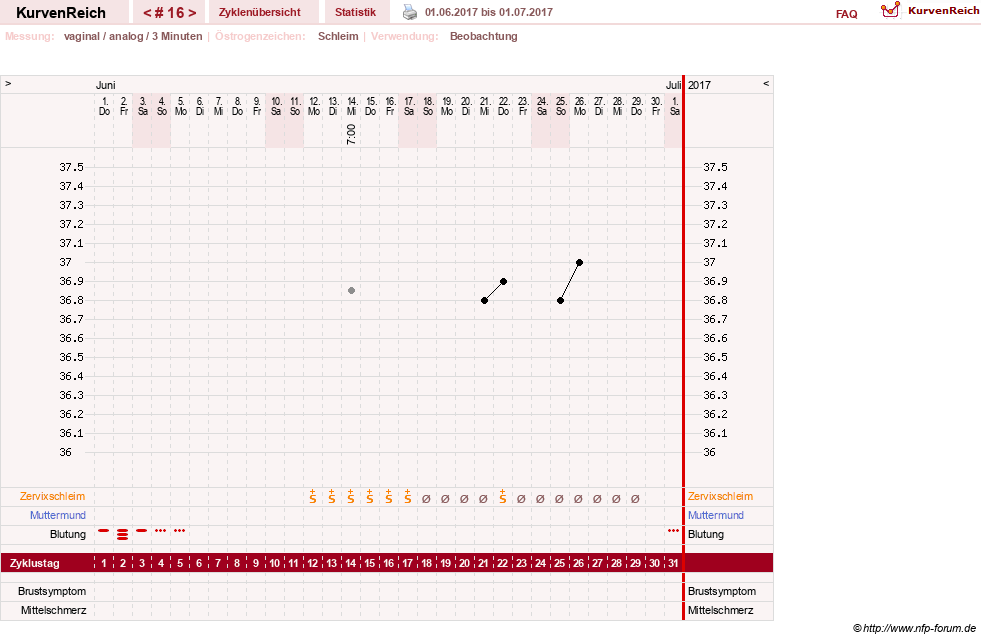Click the S+ mucus symbol on cycle day 22
Viewport: 981px width, 640px height.
pyautogui.click(x=502, y=497)
